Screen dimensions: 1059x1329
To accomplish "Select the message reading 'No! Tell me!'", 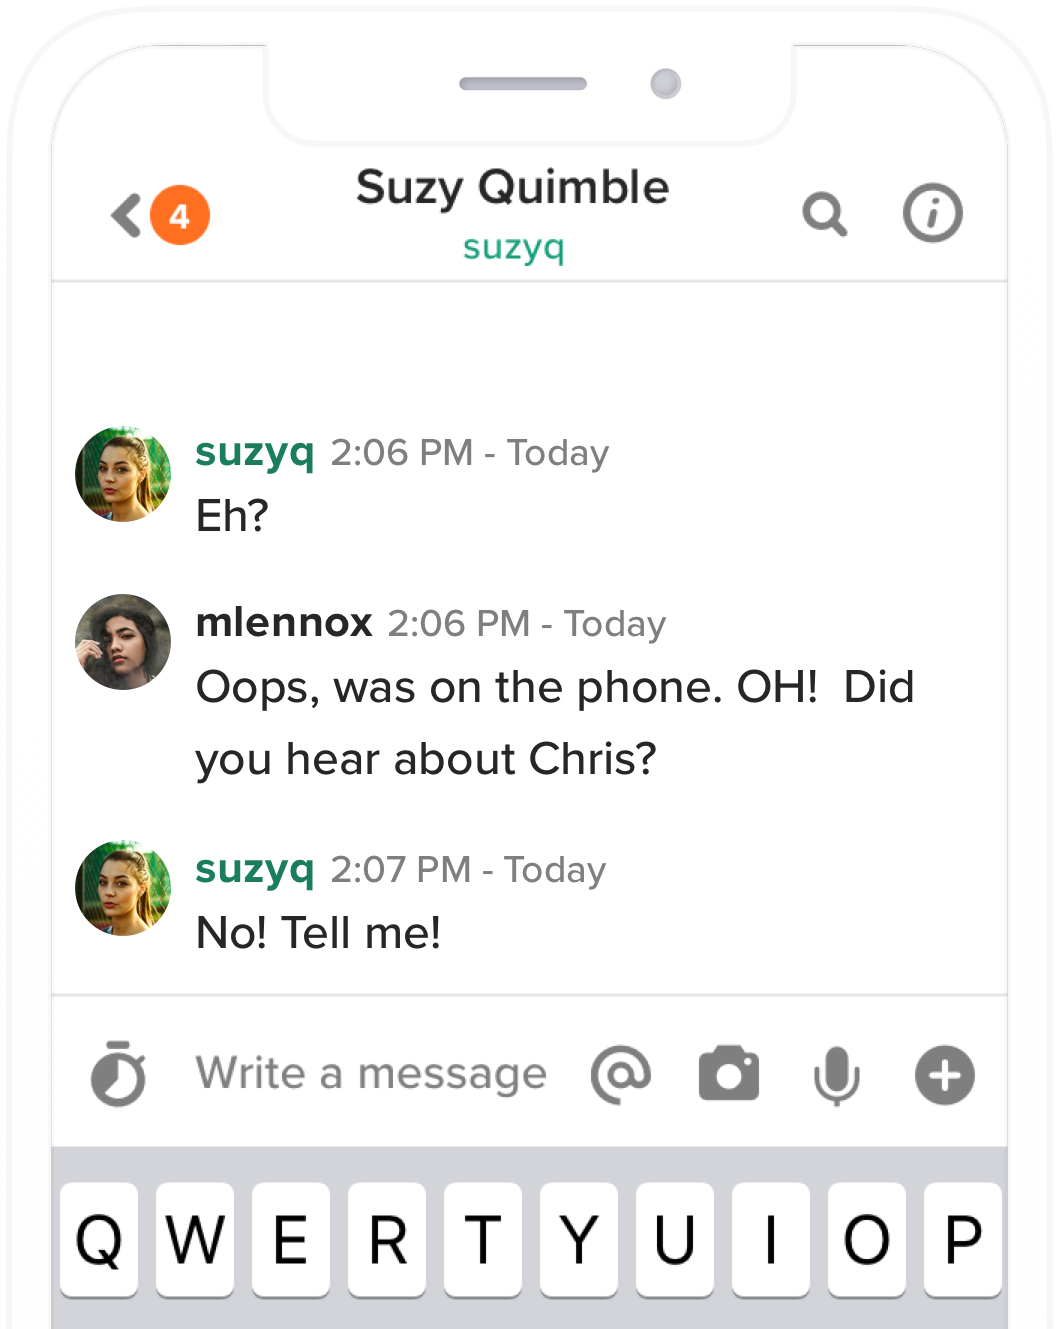I will pos(319,932).
